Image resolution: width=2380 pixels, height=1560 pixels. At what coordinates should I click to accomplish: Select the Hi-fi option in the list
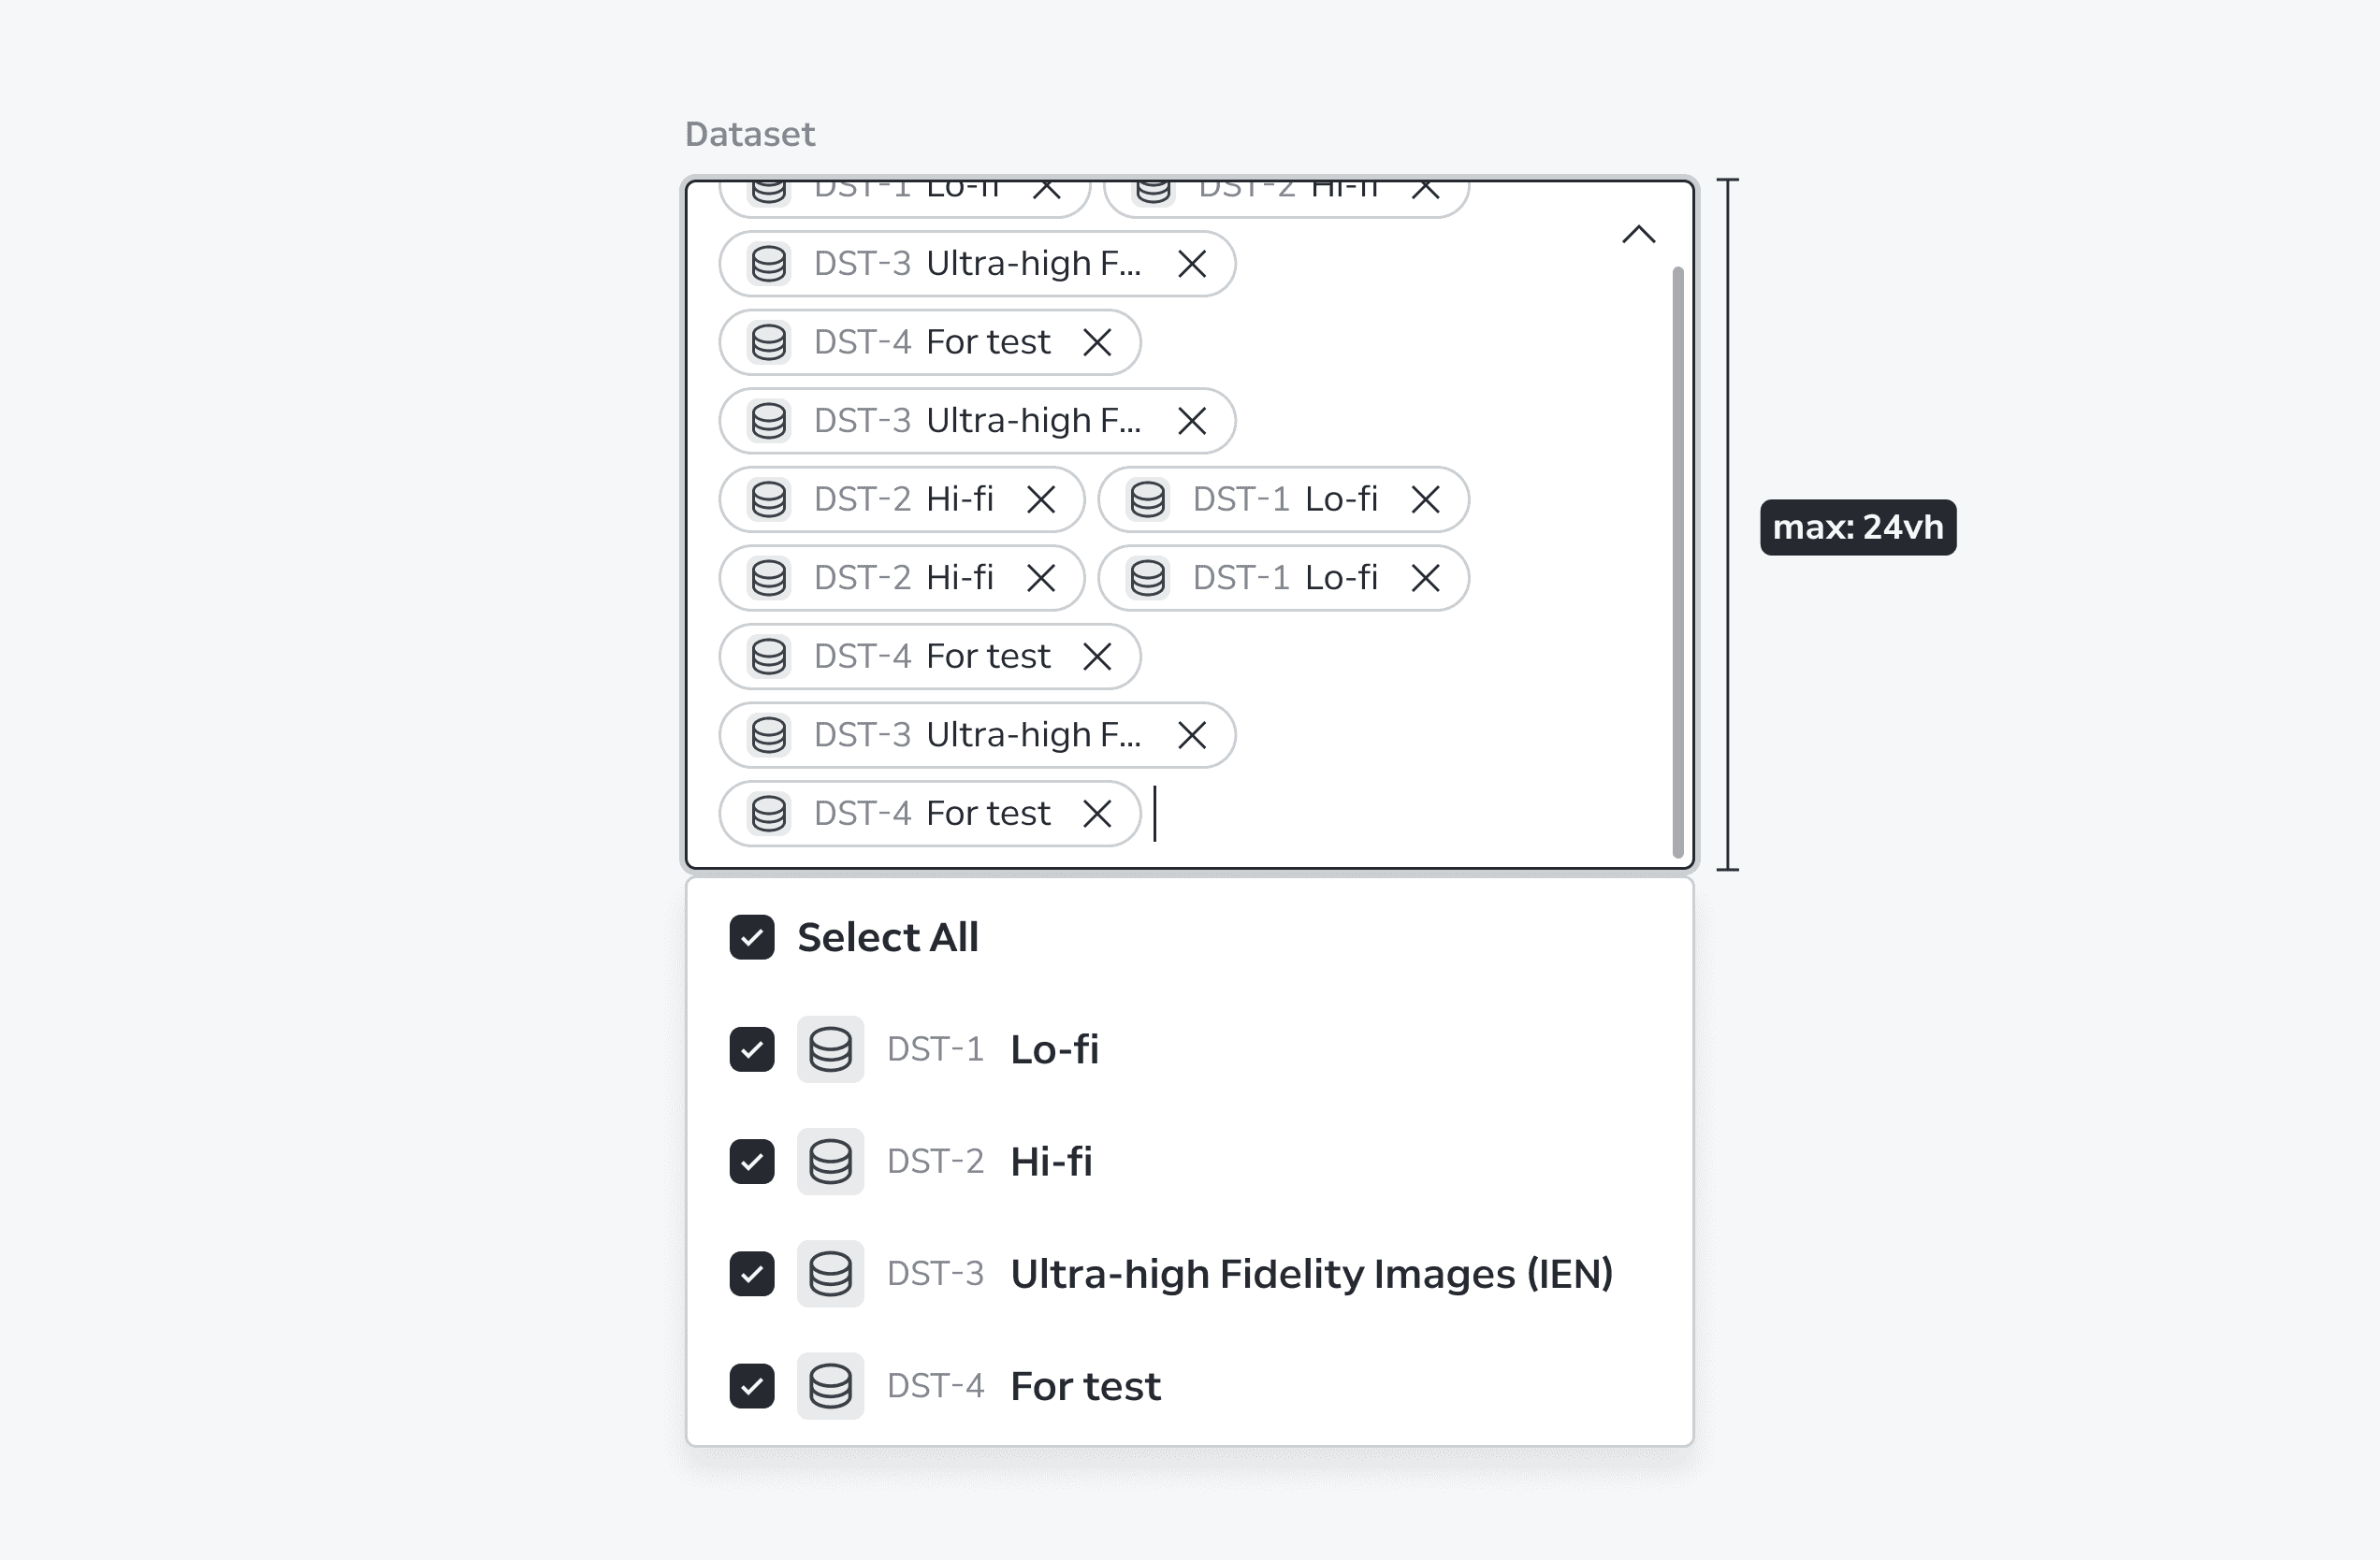pos(1190,1162)
